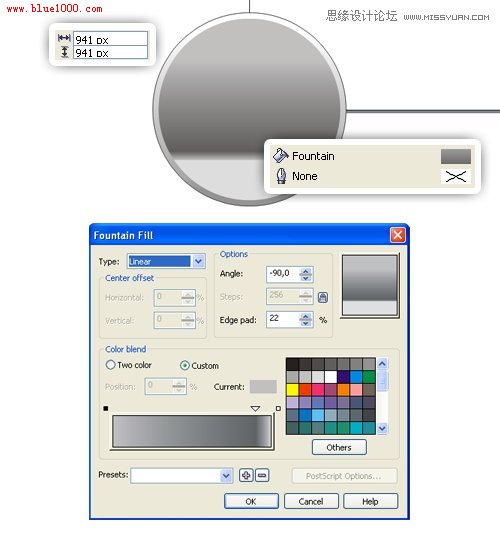Click the PostScript Options button
The width and height of the screenshot is (500, 541).
tap(344, 476)
